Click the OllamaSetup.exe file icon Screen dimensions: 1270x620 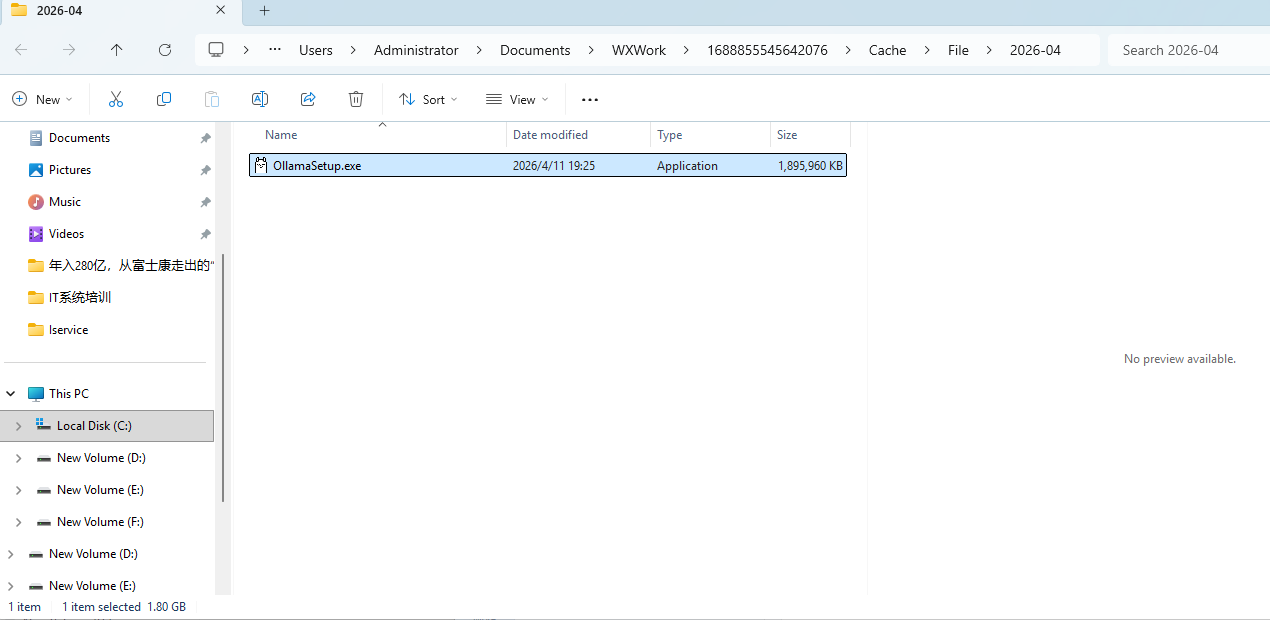[261, 166]
